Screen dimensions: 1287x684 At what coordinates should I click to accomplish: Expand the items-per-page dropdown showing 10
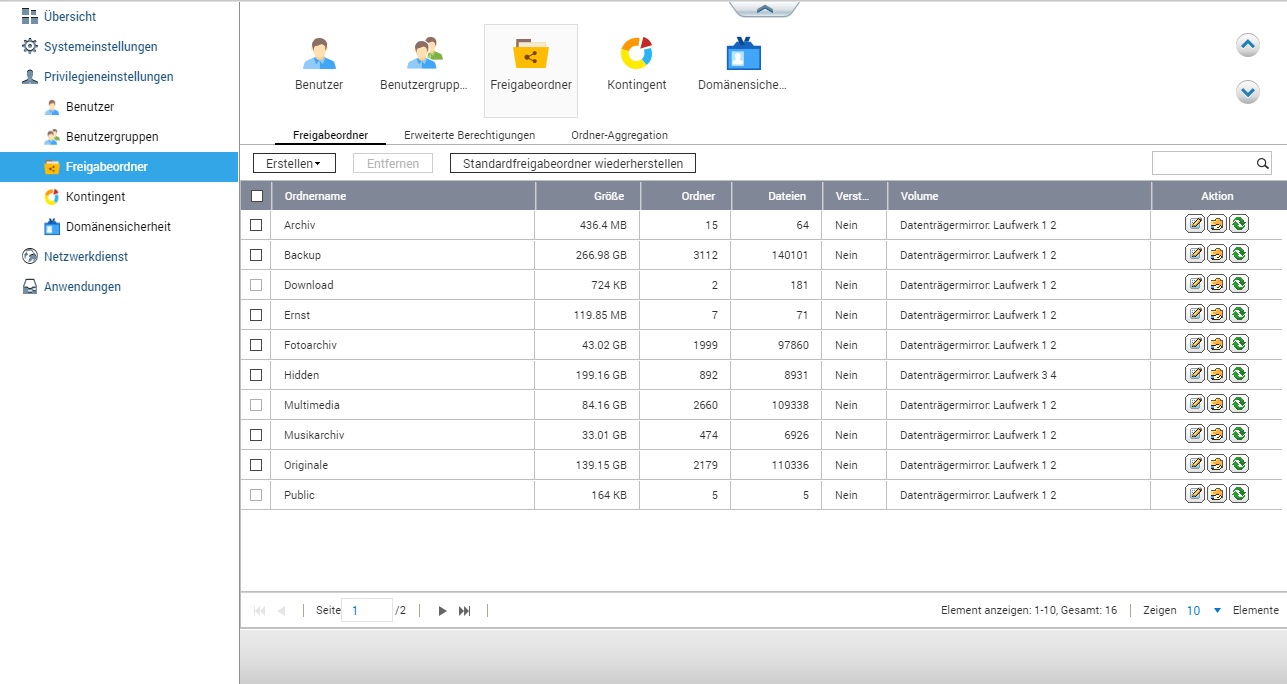pyautogui.click(x=1217, y=610)
